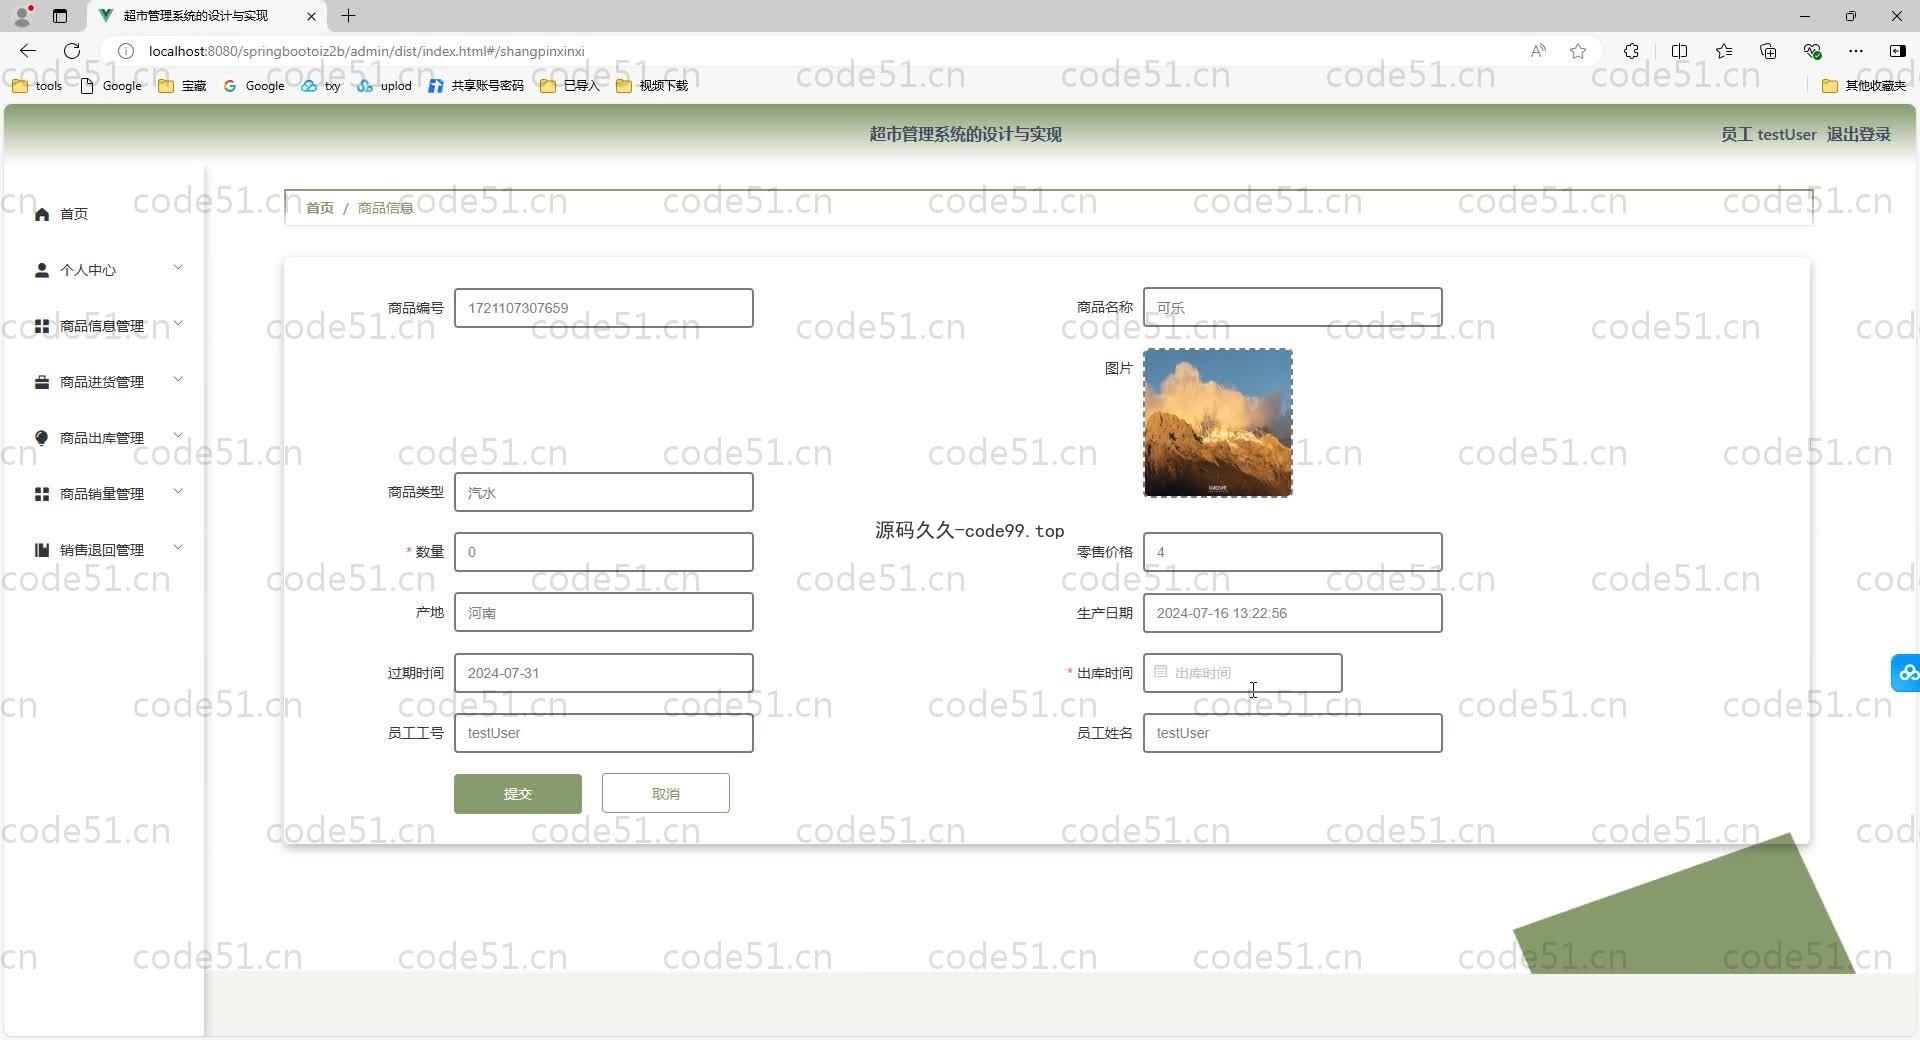Submit the form with 提交 button
The width and height of the screenshot is (1920, 1040).
517,793
